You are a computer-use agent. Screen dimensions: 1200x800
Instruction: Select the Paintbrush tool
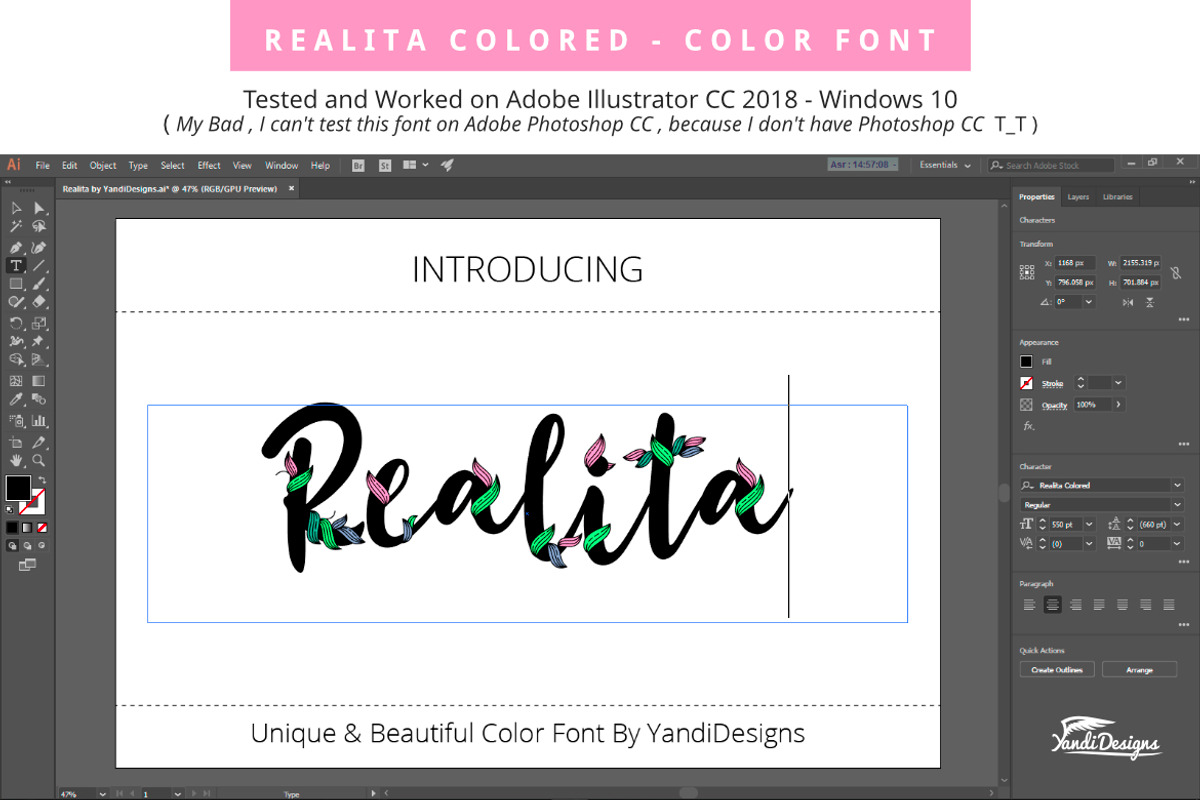(39, 283)
